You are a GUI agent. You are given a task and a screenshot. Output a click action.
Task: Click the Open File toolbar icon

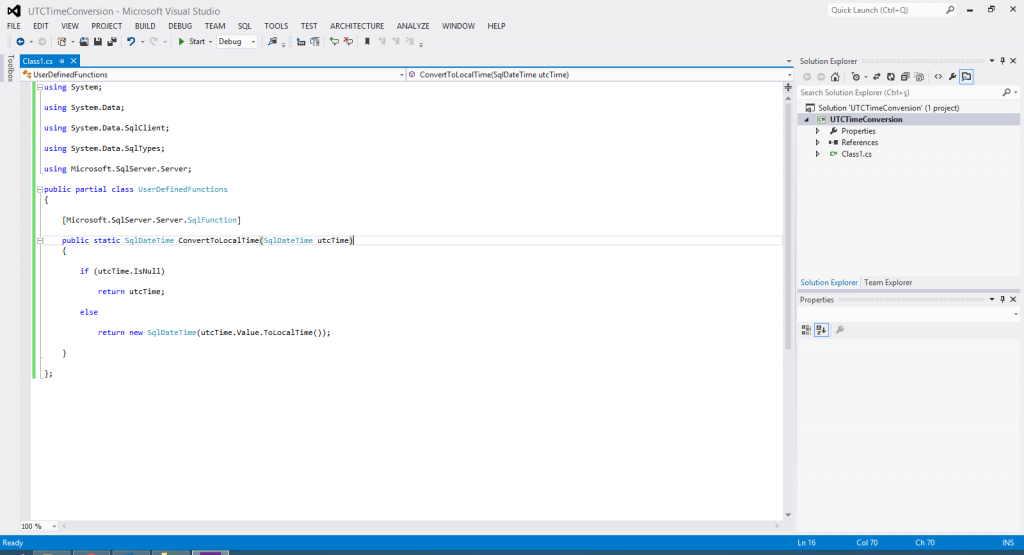click(x=84, y=42)
